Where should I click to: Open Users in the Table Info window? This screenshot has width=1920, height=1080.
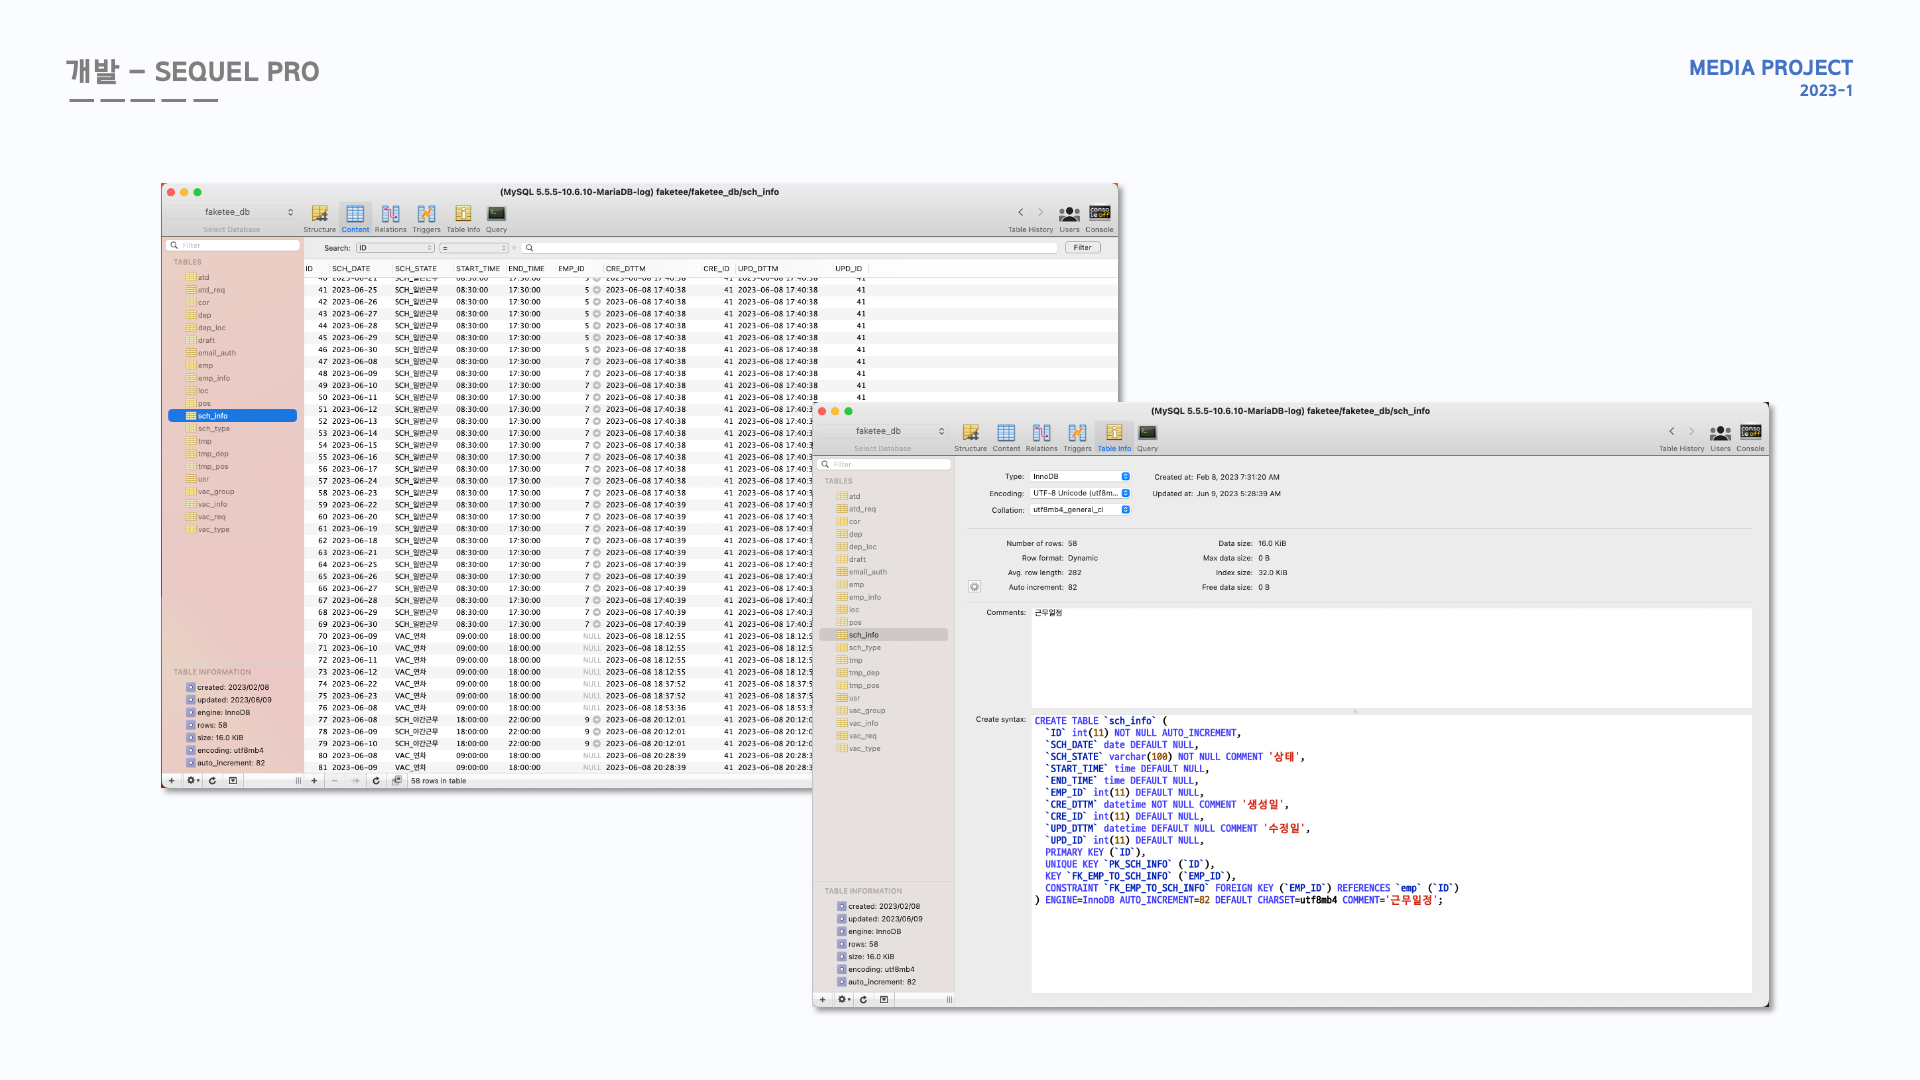click(x=1720, y=433)
